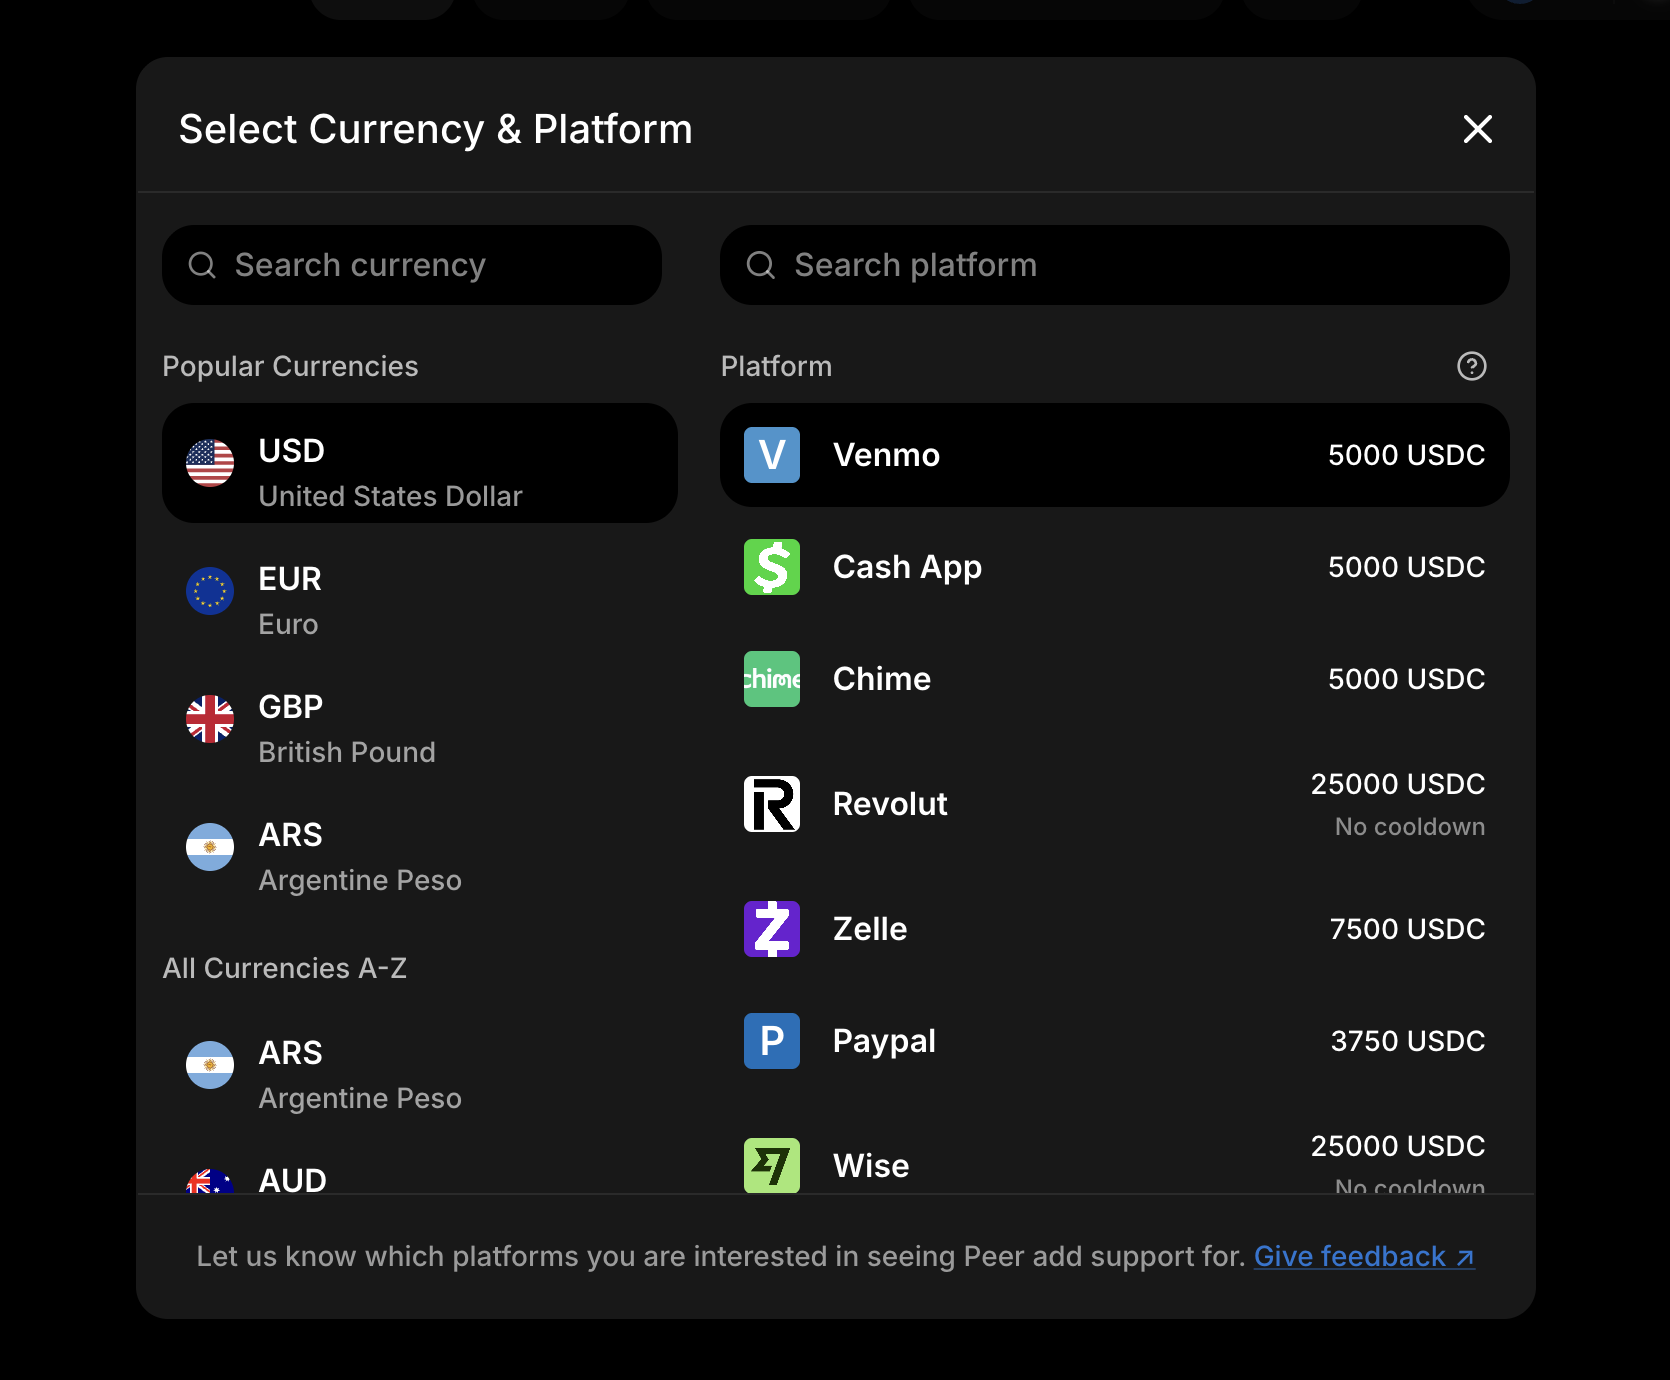The height and width of the screenshot is (1380, 1670).
Task: Click the Venmo logo icon
Action: click(771, 455)
